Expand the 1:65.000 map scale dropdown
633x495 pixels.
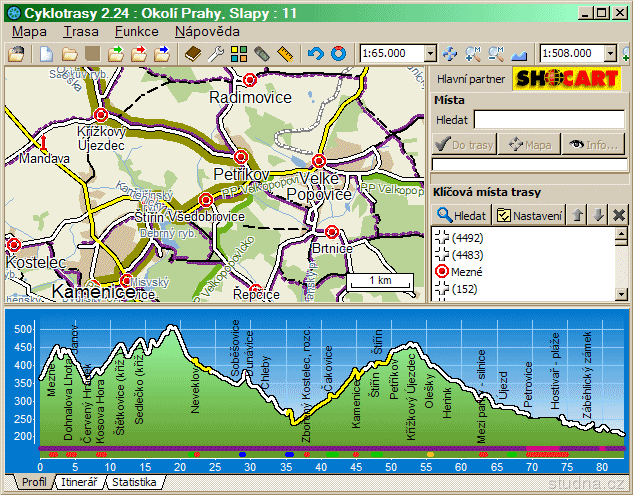(x=431, y=53)
